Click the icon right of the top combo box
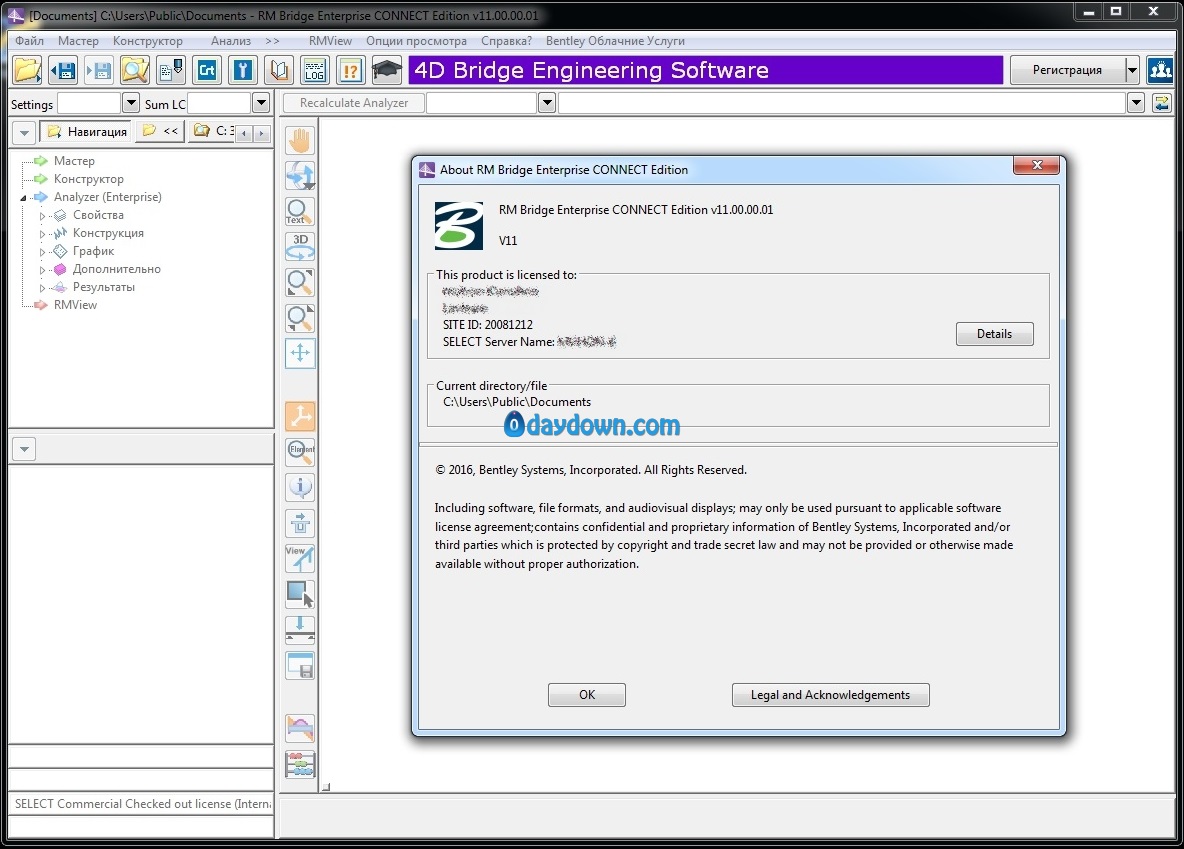This screenshot has height=849, width=1184. (x=1161, y=103)
